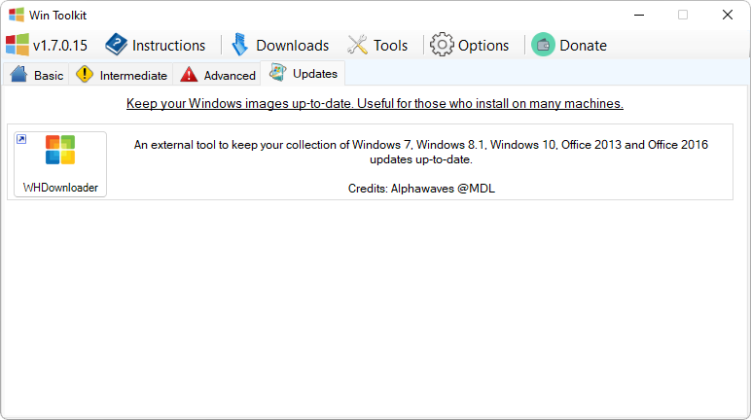The image size is (751, 420).
Task: Switch to the Intermediate tab
Action: coord(121,75)
